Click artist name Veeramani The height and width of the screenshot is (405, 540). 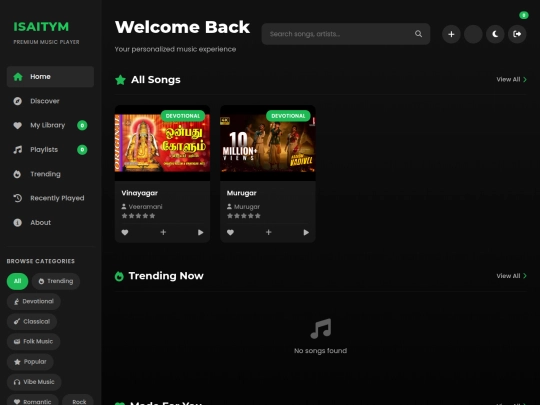tap(145, 207)
